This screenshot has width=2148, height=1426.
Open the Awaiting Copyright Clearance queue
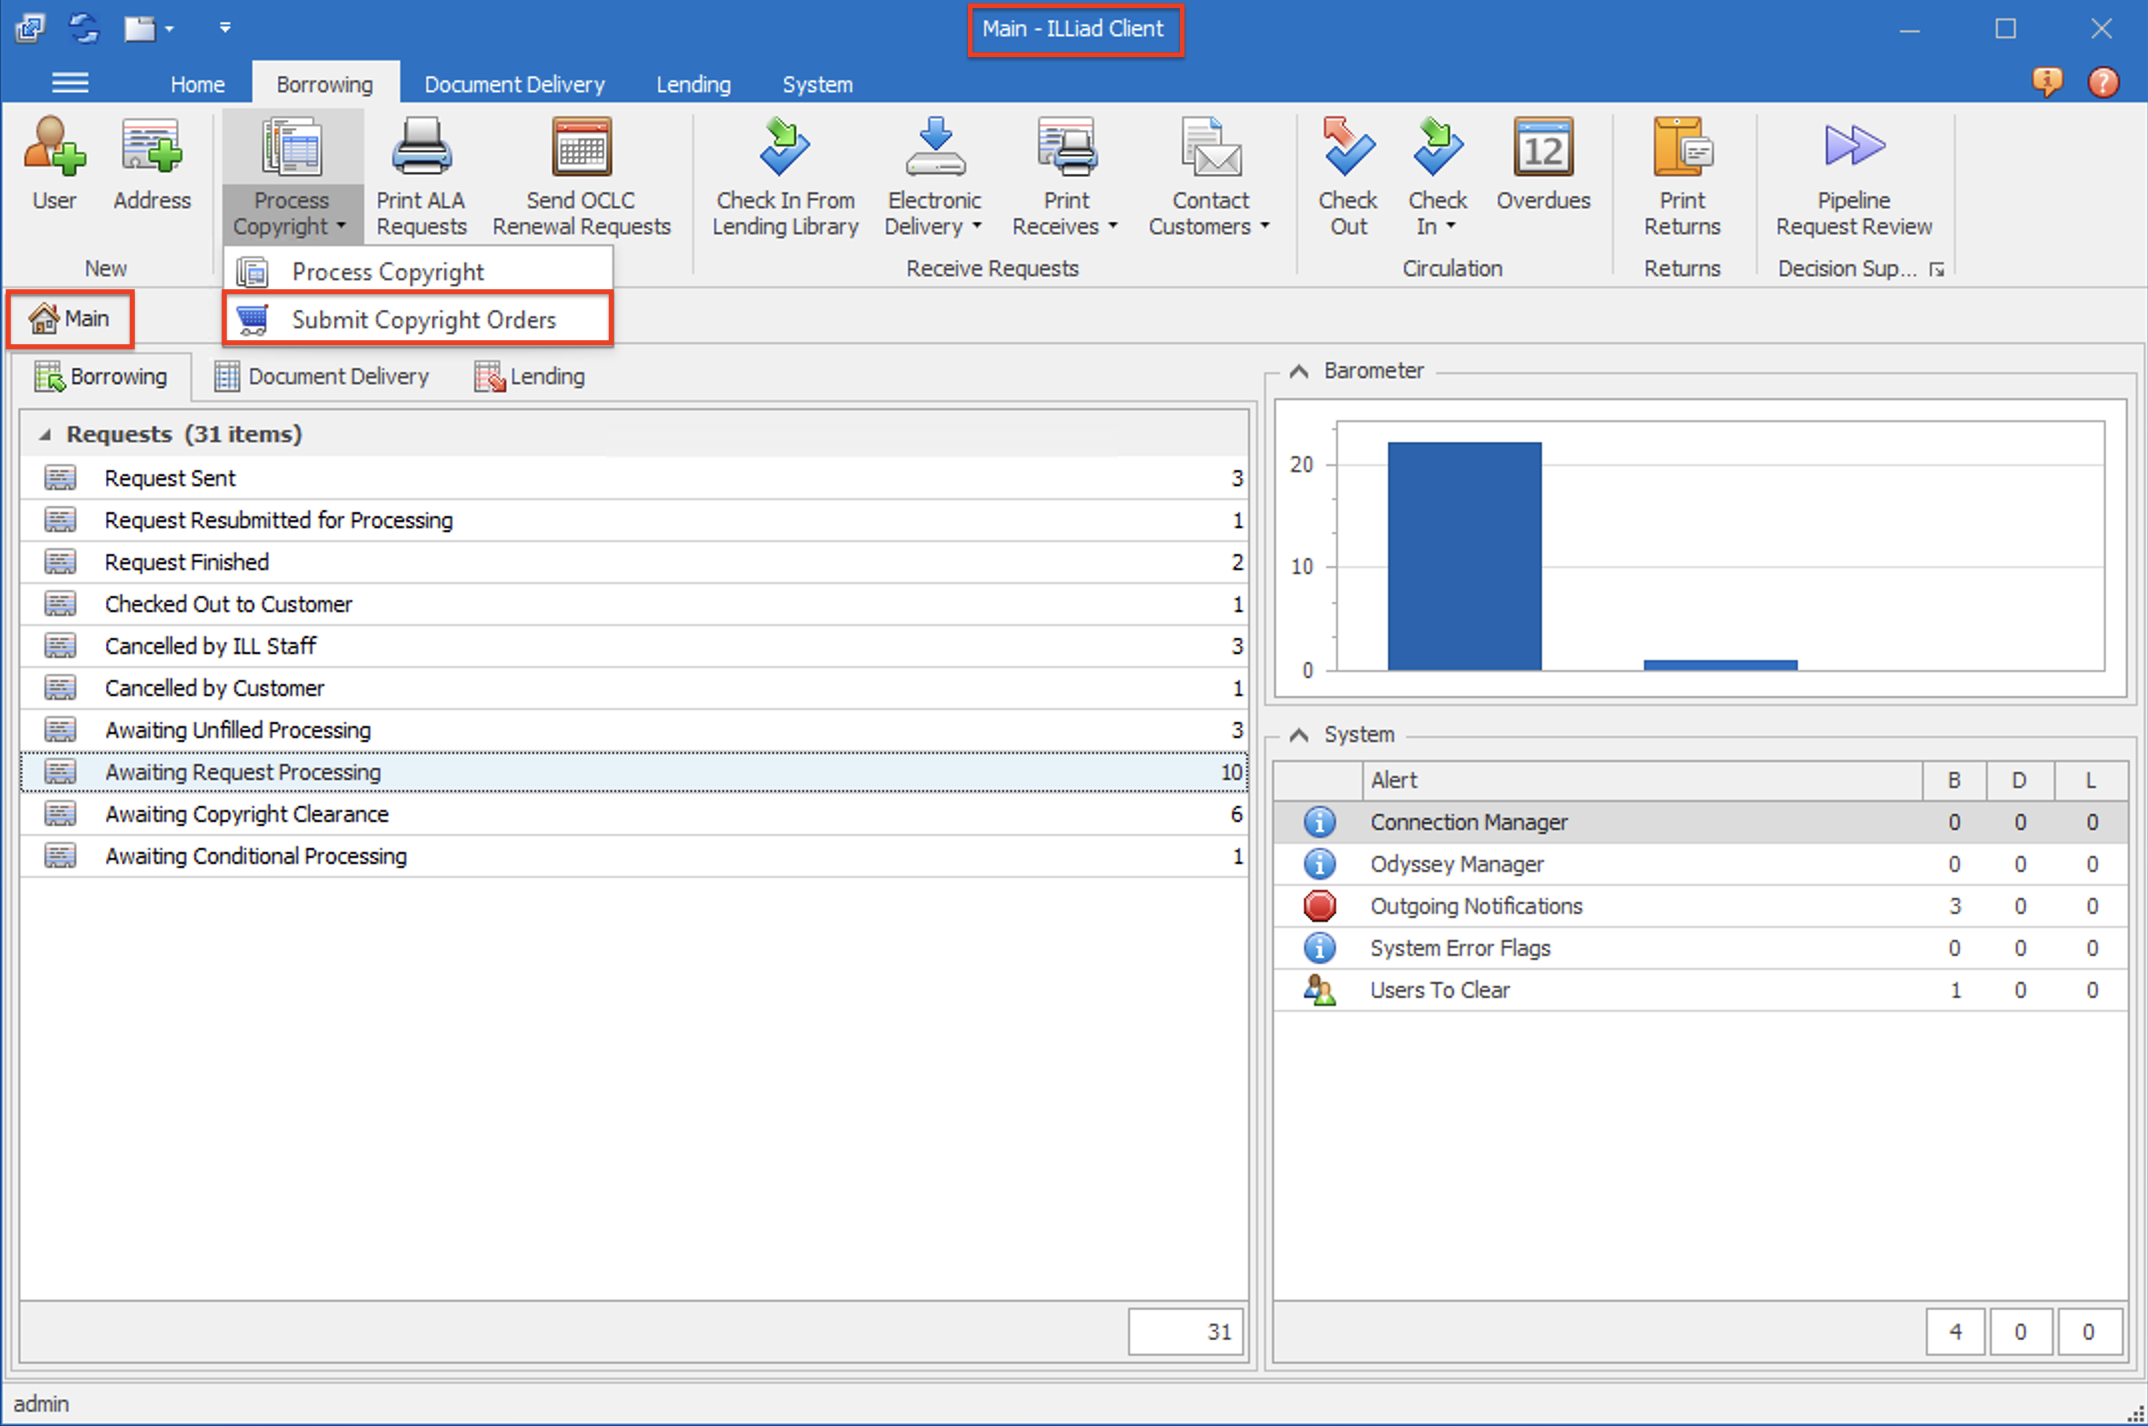[x=247, y=814]
